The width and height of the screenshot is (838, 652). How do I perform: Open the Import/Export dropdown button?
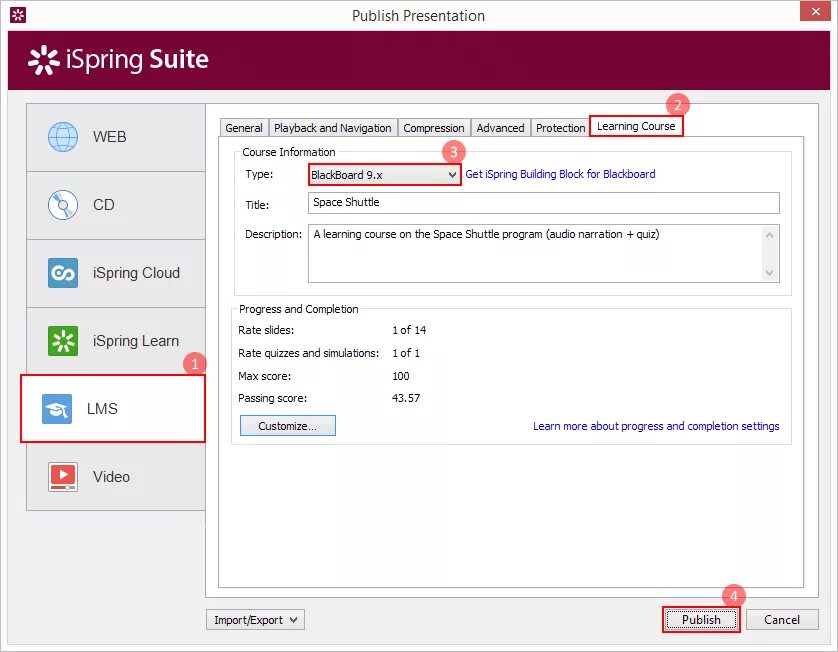tap(255, 620)
